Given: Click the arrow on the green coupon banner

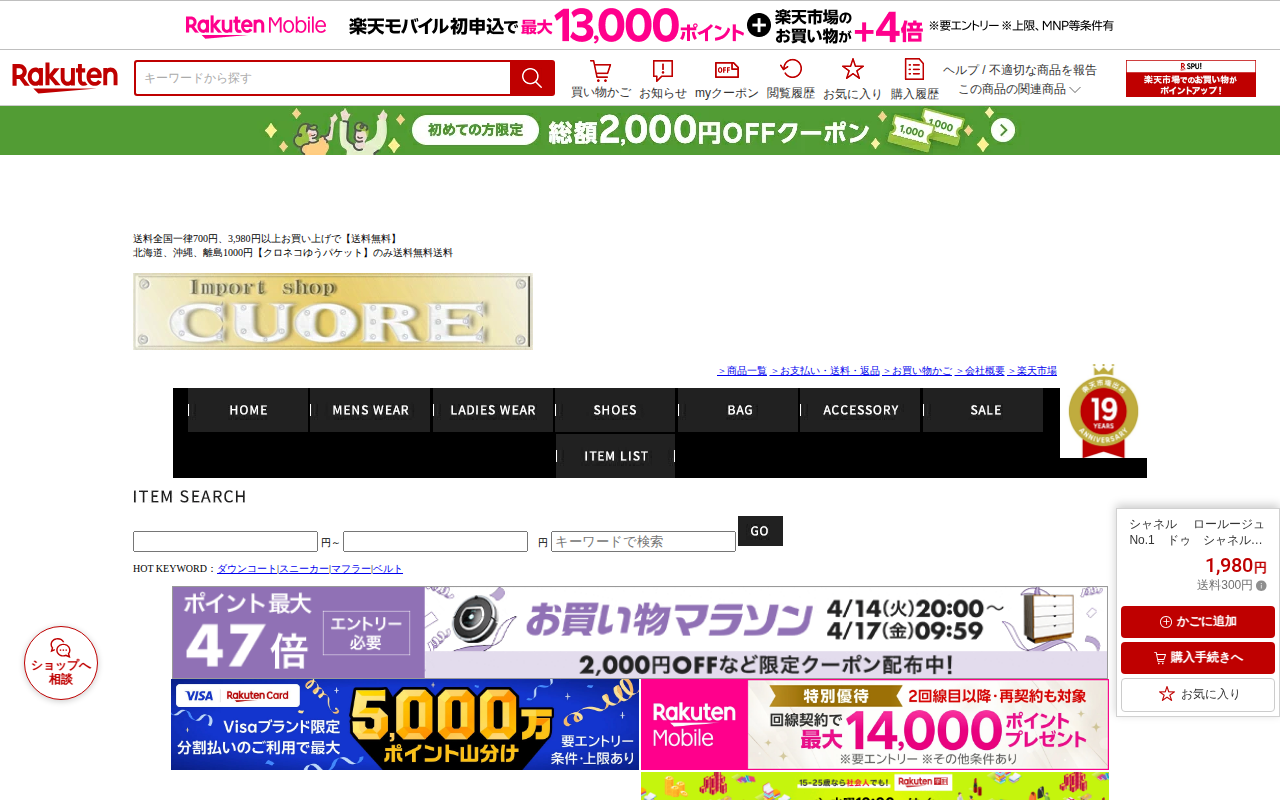Looking at the screenshot, I should [1003, 131].
